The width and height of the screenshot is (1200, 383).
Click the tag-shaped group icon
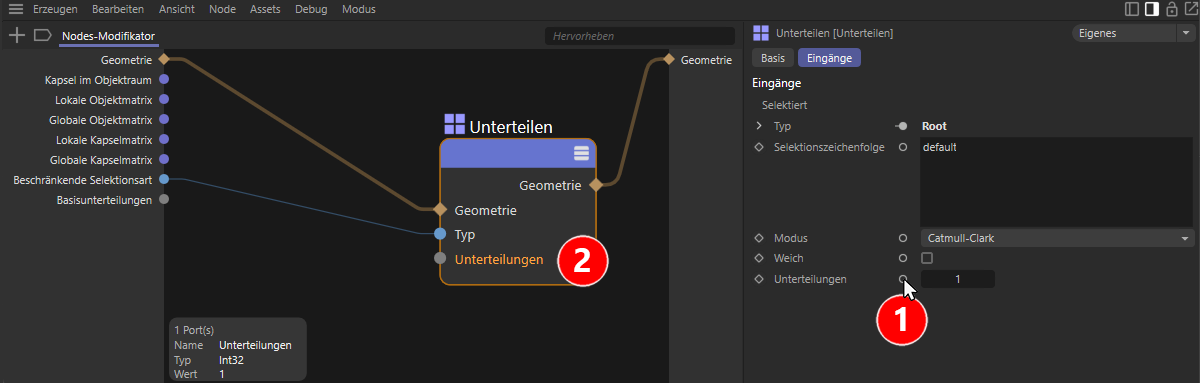pos(42,35)
